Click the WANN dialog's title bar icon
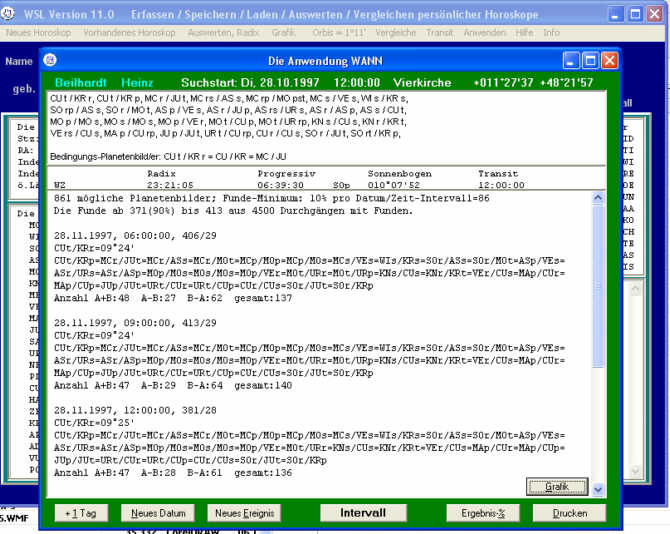The height and width of the screenshot is (534, 670). point(50,60)
